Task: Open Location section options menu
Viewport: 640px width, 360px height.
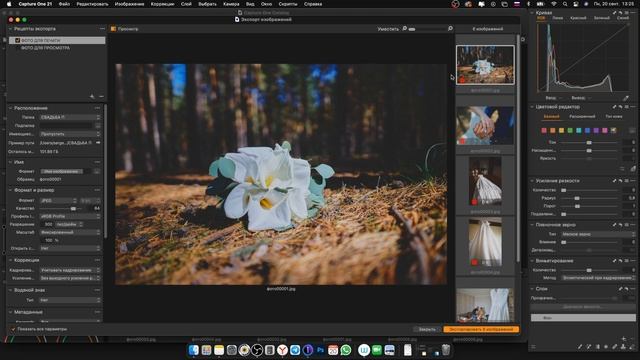Action: [97, 108]
